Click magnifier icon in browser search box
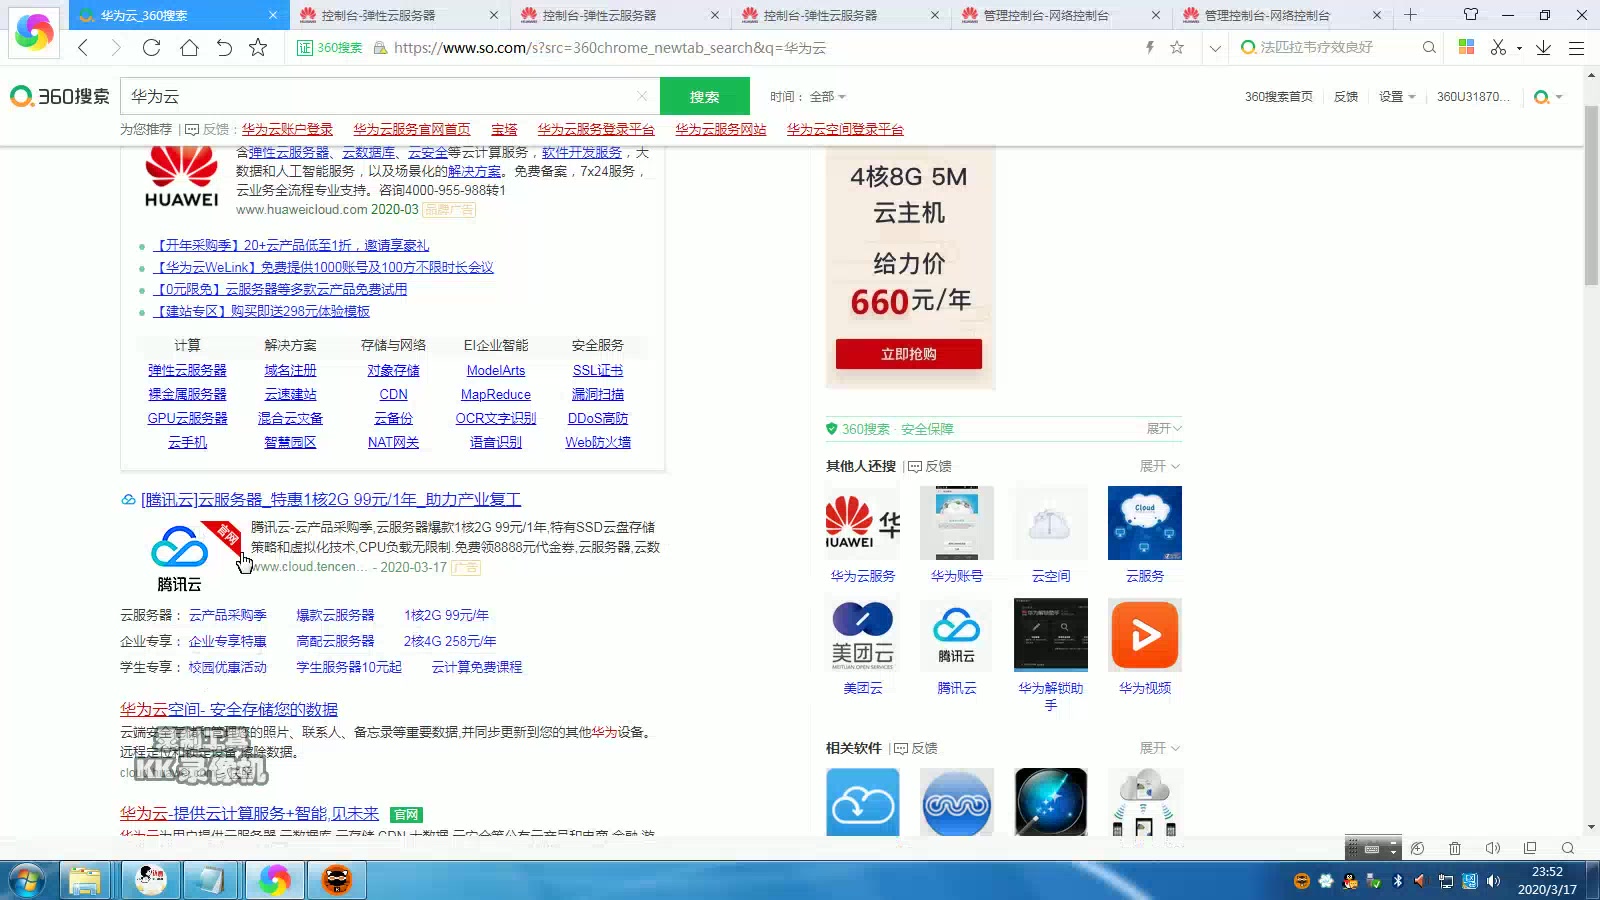The image size is (1600, 900). pos(1429,47)
